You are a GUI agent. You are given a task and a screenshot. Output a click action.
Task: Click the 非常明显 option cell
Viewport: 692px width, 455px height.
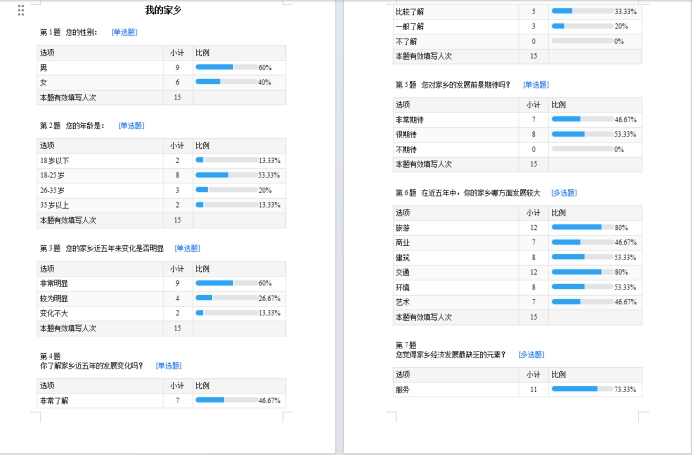pos(100,283)
